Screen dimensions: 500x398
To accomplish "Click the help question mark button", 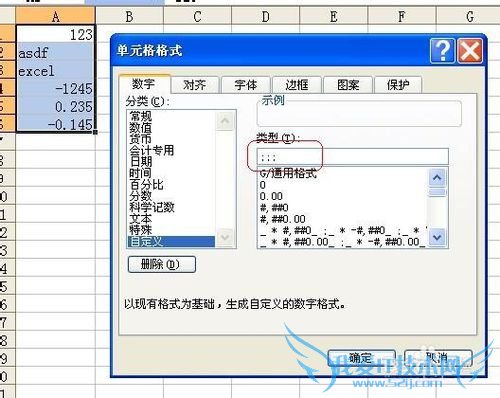I will click(x=442, y=51).
